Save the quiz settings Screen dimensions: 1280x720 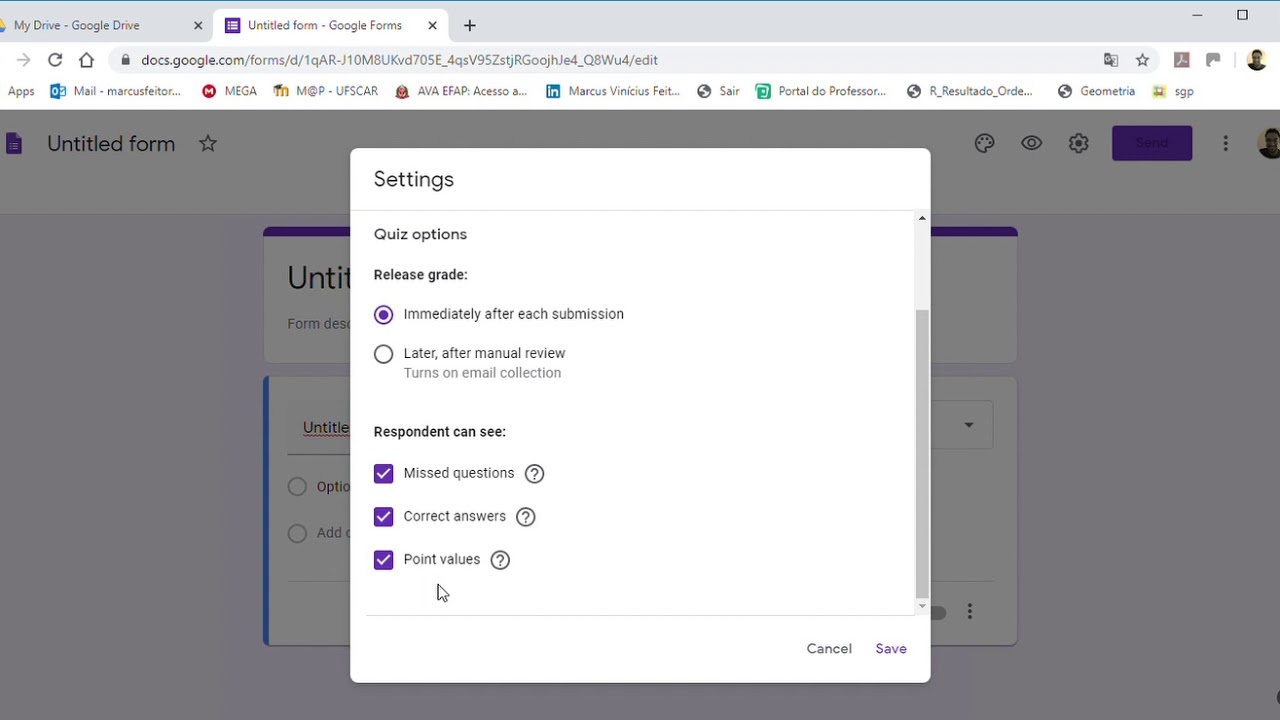pyautogui.click(x=891, y=649)
